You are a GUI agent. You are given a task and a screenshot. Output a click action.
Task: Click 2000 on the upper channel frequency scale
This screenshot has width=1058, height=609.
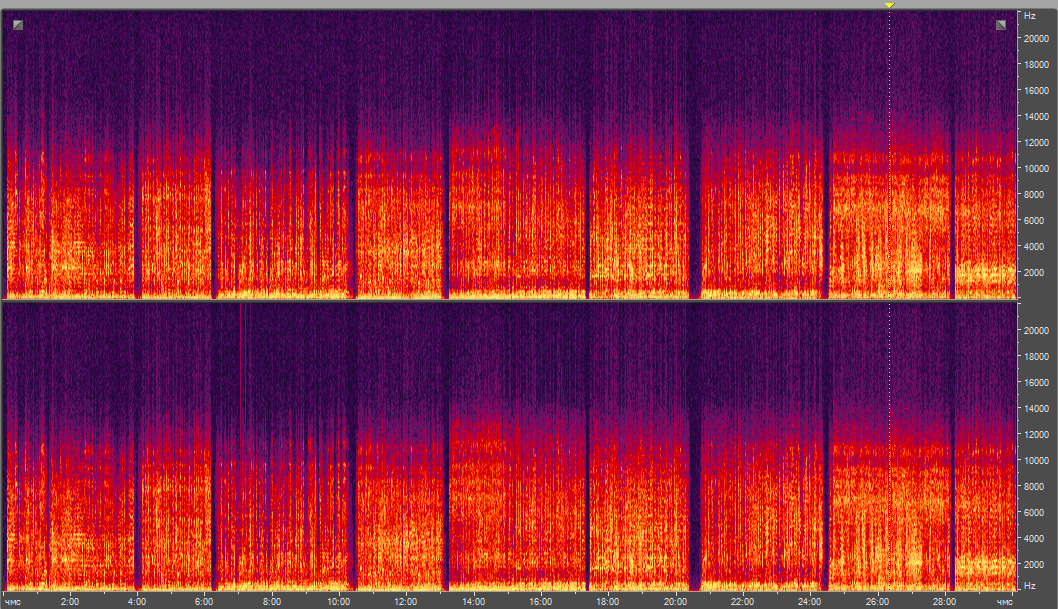pos(1034,272)
